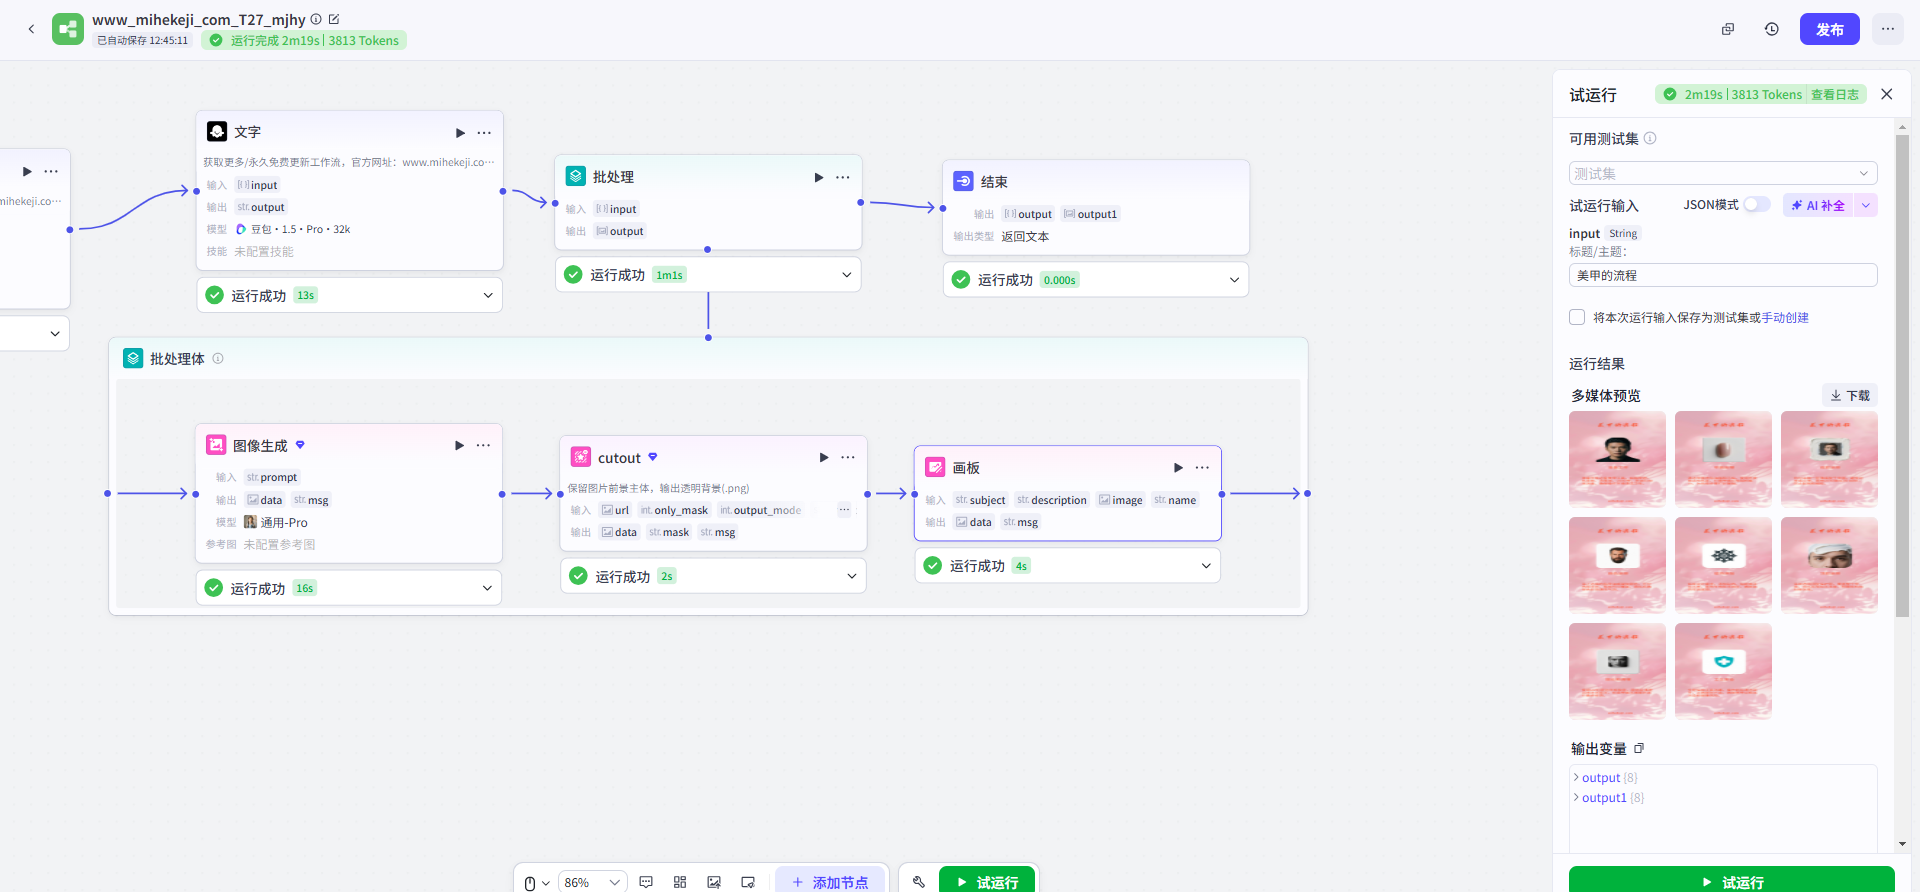Open the version history clock icon
The width and height of the screenshot is (1920, 892).
[x=1771, y=29]
